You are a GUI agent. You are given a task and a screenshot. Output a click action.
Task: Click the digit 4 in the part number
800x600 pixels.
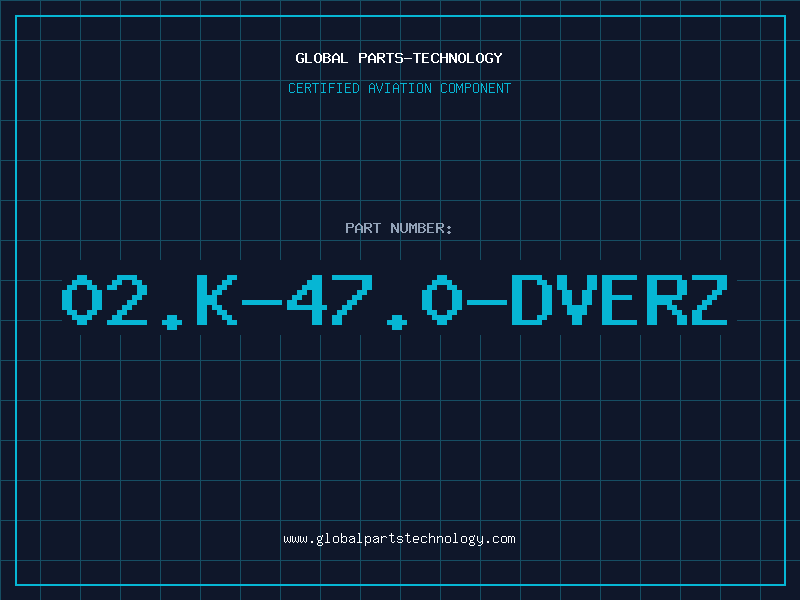(x=307, y=300)
